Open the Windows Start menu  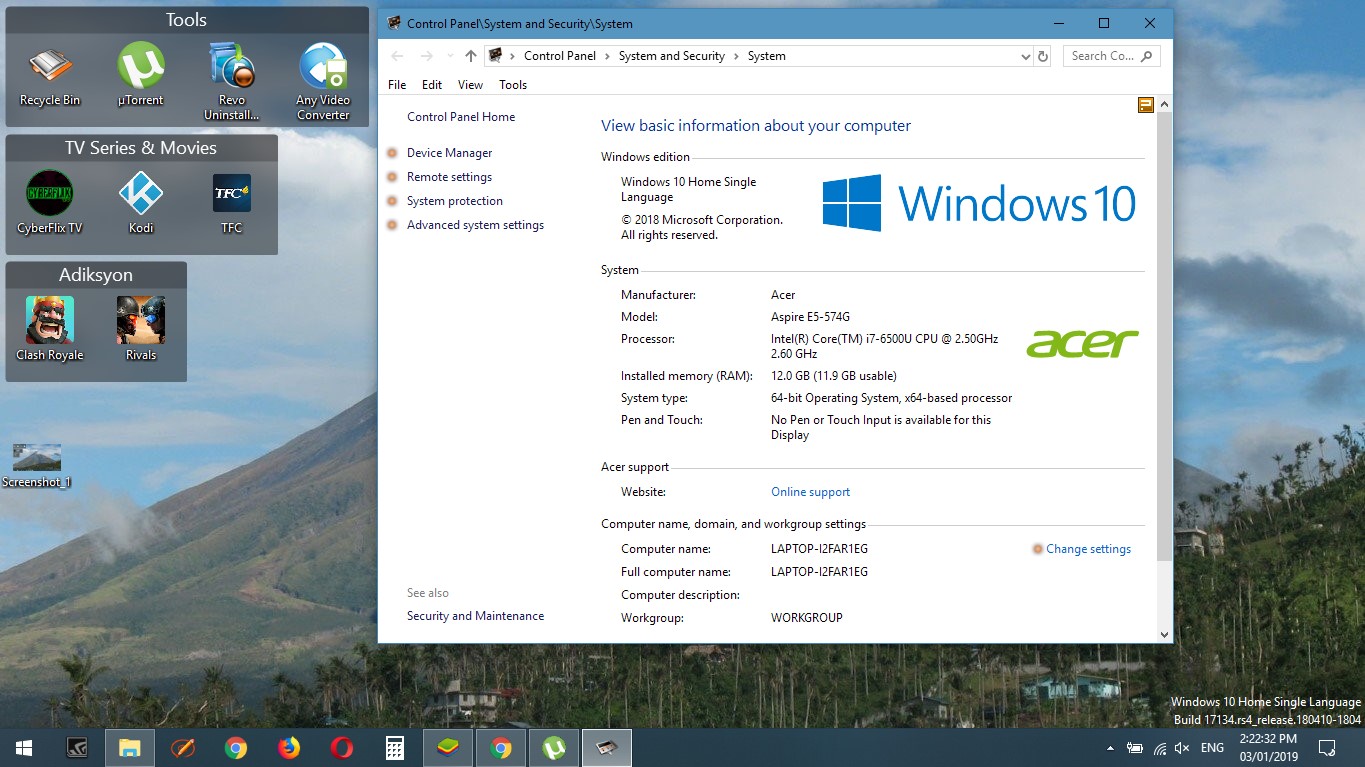point(23,747)
